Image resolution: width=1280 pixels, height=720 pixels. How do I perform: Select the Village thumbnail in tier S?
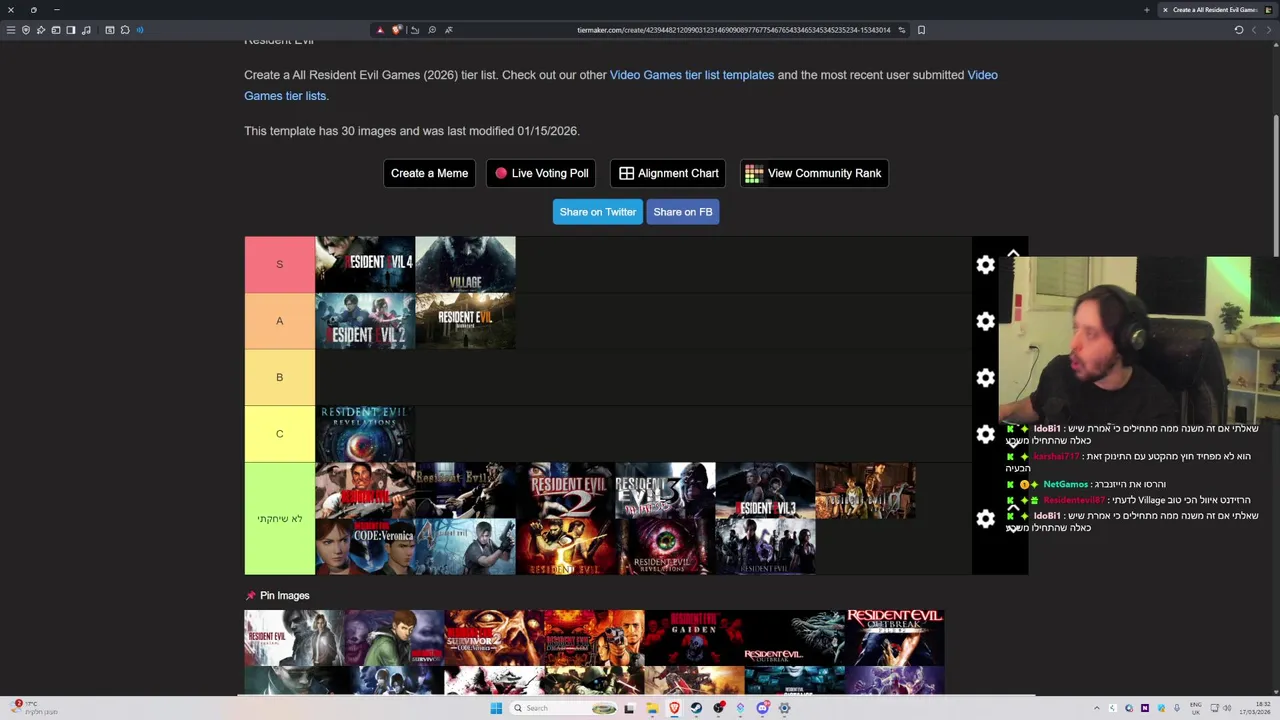pos(465,264)
